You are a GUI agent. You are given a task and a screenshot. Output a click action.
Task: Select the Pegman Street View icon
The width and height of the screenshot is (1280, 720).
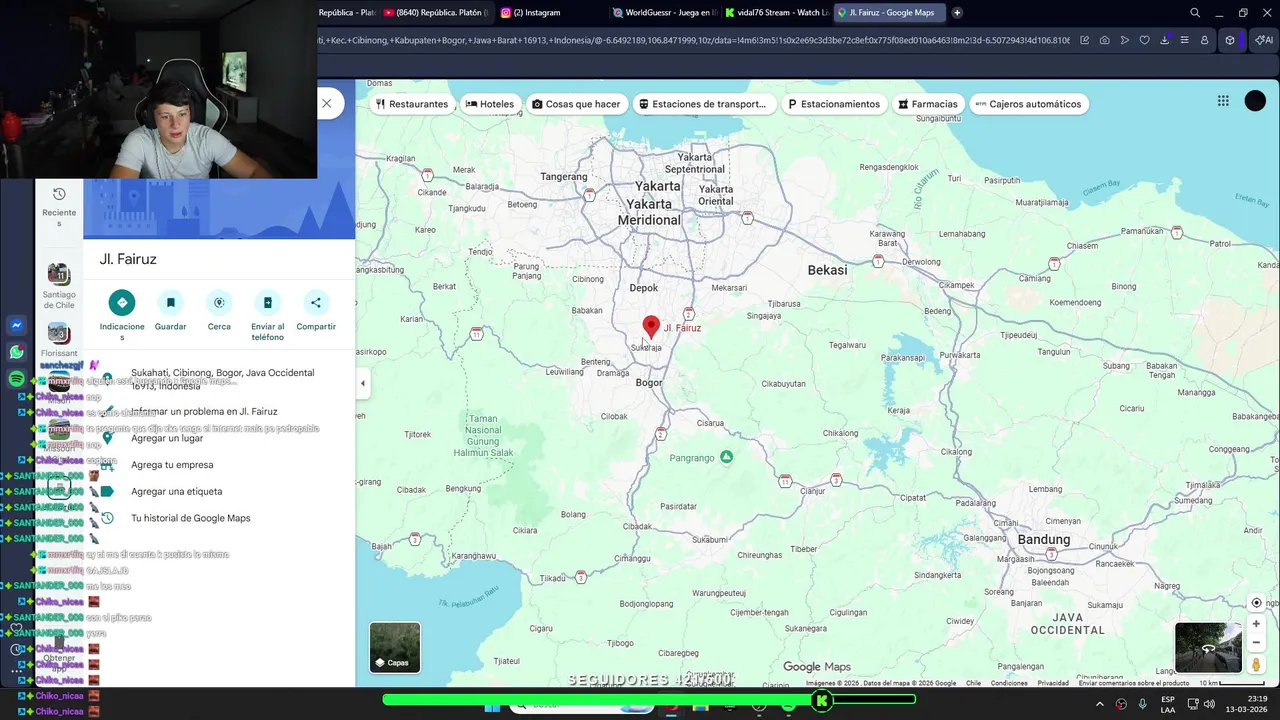click(x=1257, y=665)
